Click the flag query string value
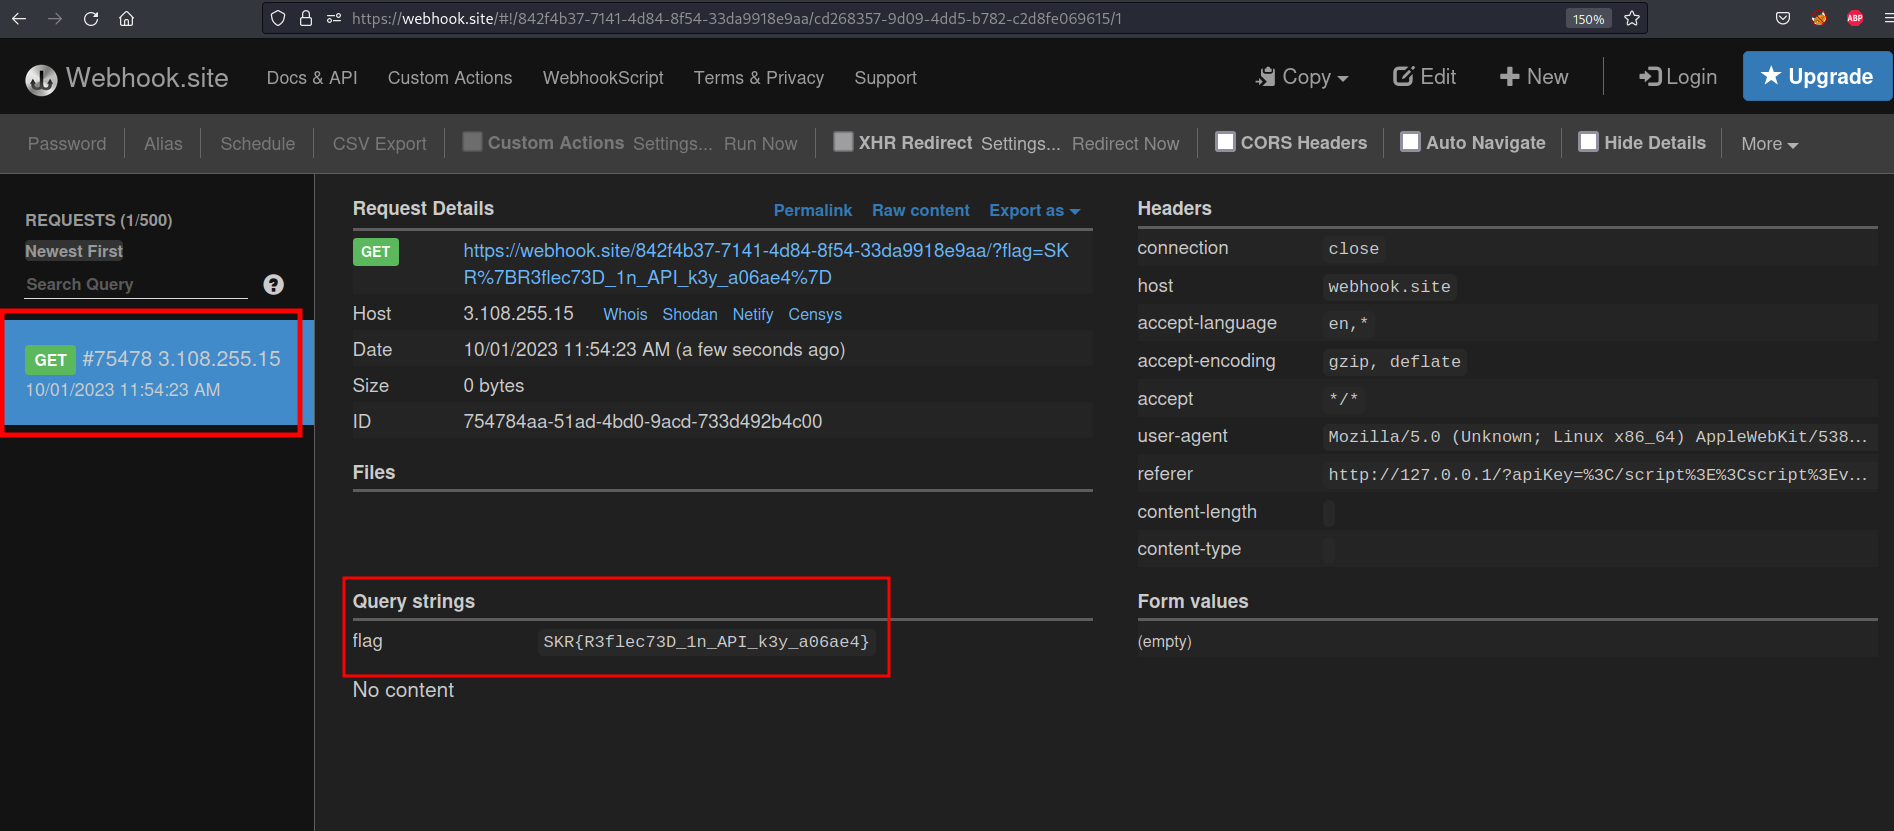 [706, 642]
